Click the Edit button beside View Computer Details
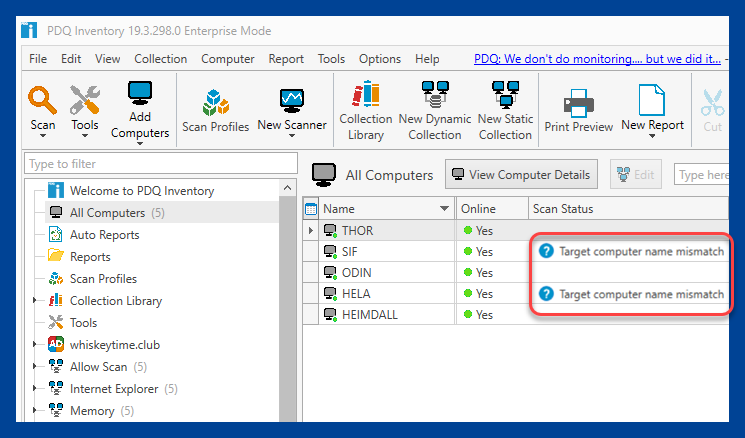The width and height of the screenshot is (745, 438). tap(636, 174)
